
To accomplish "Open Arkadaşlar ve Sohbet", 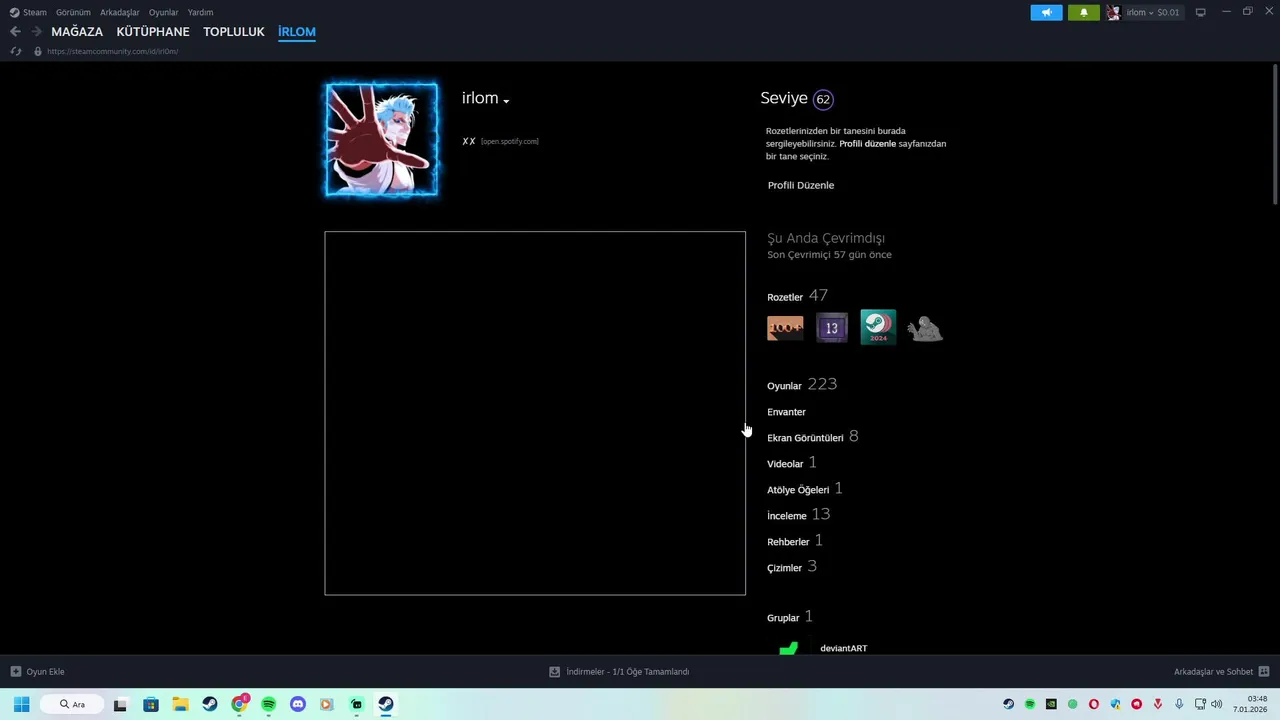I will point(1222,672).
